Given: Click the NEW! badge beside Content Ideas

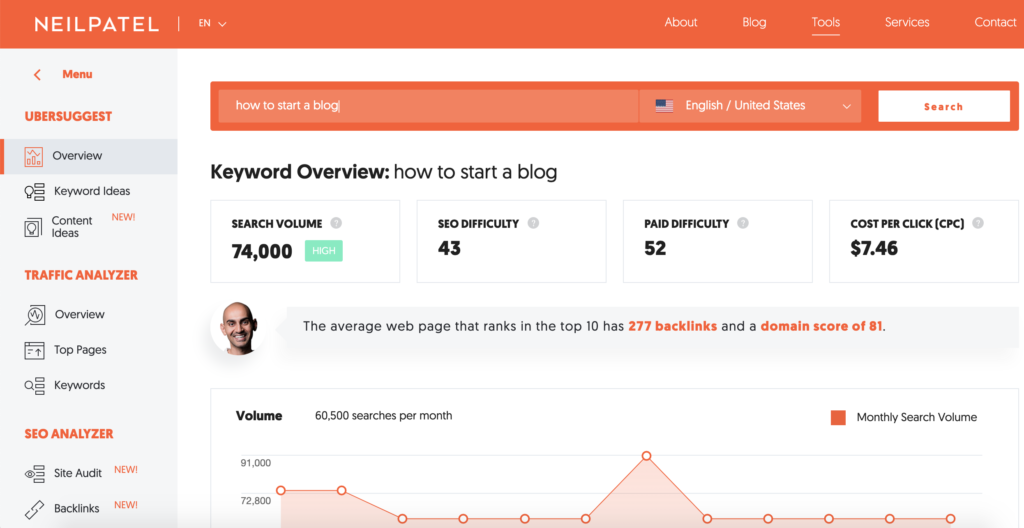Looking at the screenshot, I should (123, 217).
